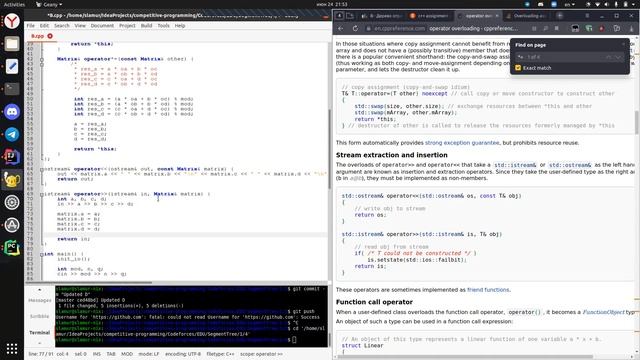Viewport: 640px width, 360px height.
Task: Follow the strong exception guarantee link
Action: [462, 143]
